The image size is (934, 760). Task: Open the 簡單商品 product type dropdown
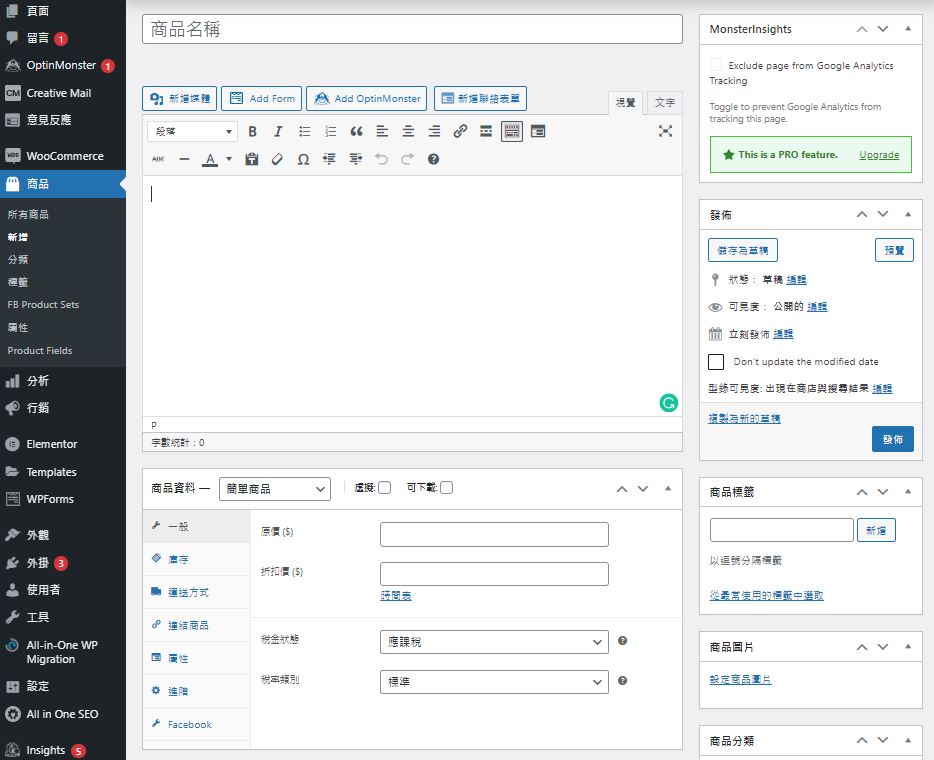point(274,488)
